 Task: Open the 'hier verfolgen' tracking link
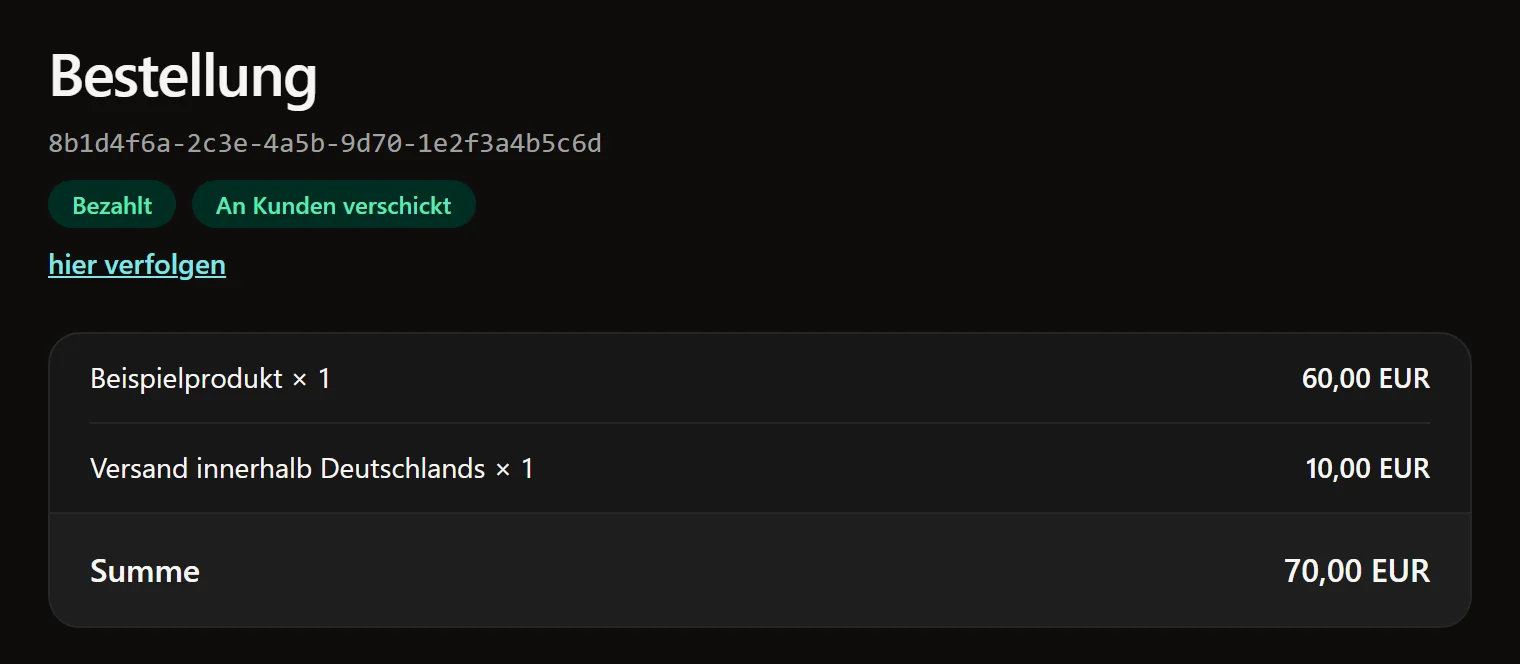click(x=137, y=264)
